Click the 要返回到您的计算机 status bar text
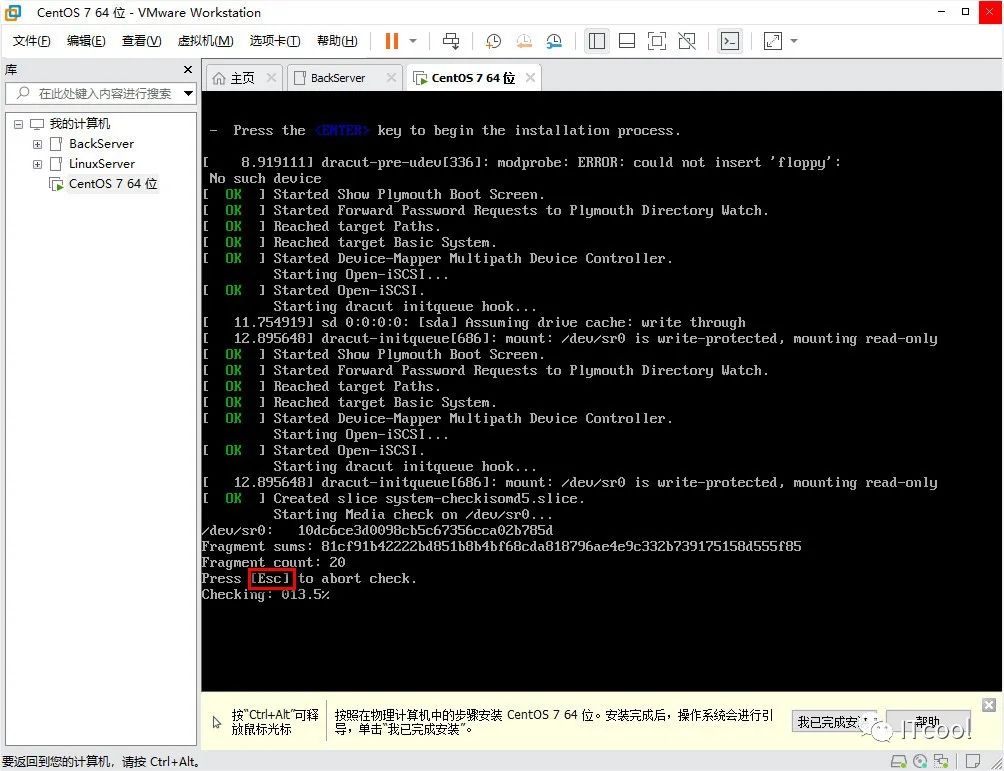The height and width of the screenshot is (771, 1004). click(102, 761)
